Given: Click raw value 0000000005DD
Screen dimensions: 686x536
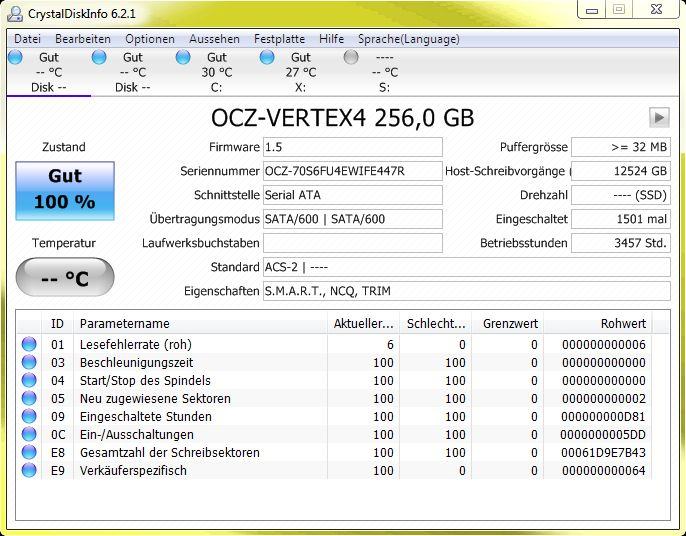Looking at the screenshot, I should click(x=603, y=434).
